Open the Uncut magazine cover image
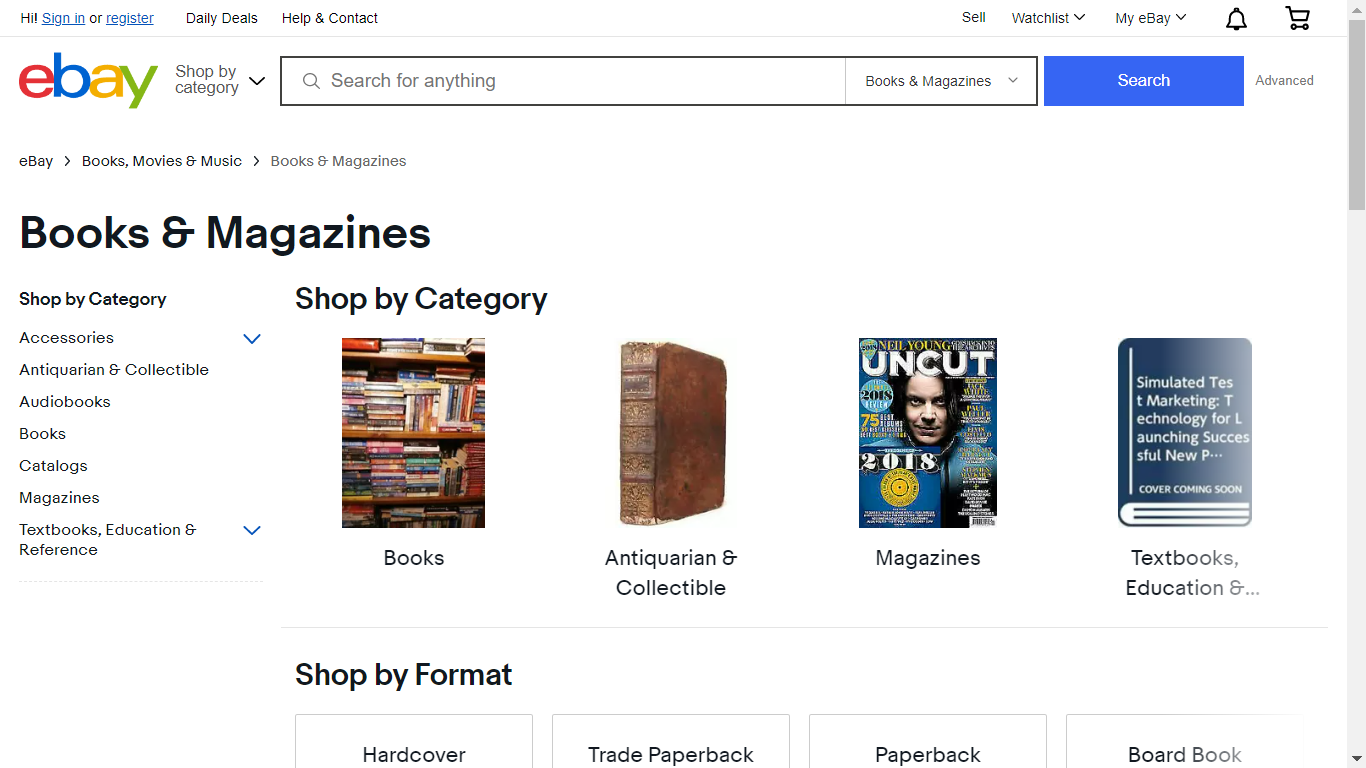The height and width of the screenshot is (768, 1366). click(x=927, y=432)
